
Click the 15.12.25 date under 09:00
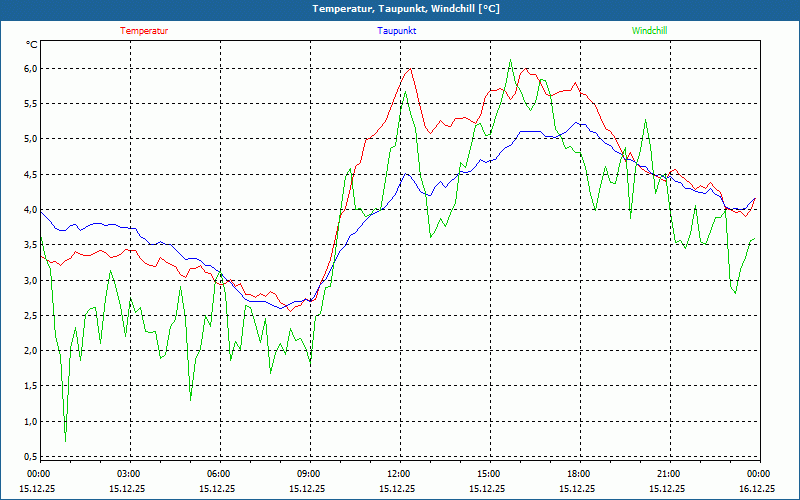(307, 488)
